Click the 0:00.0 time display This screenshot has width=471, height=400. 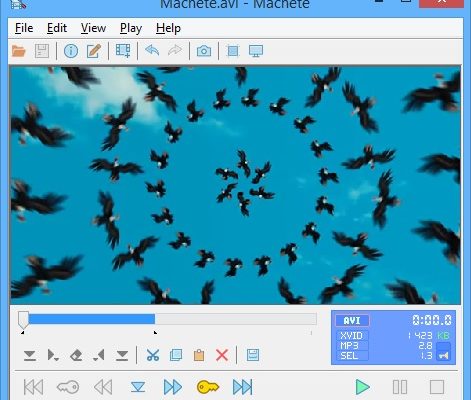pyautogui.click(x=432, y=320)
